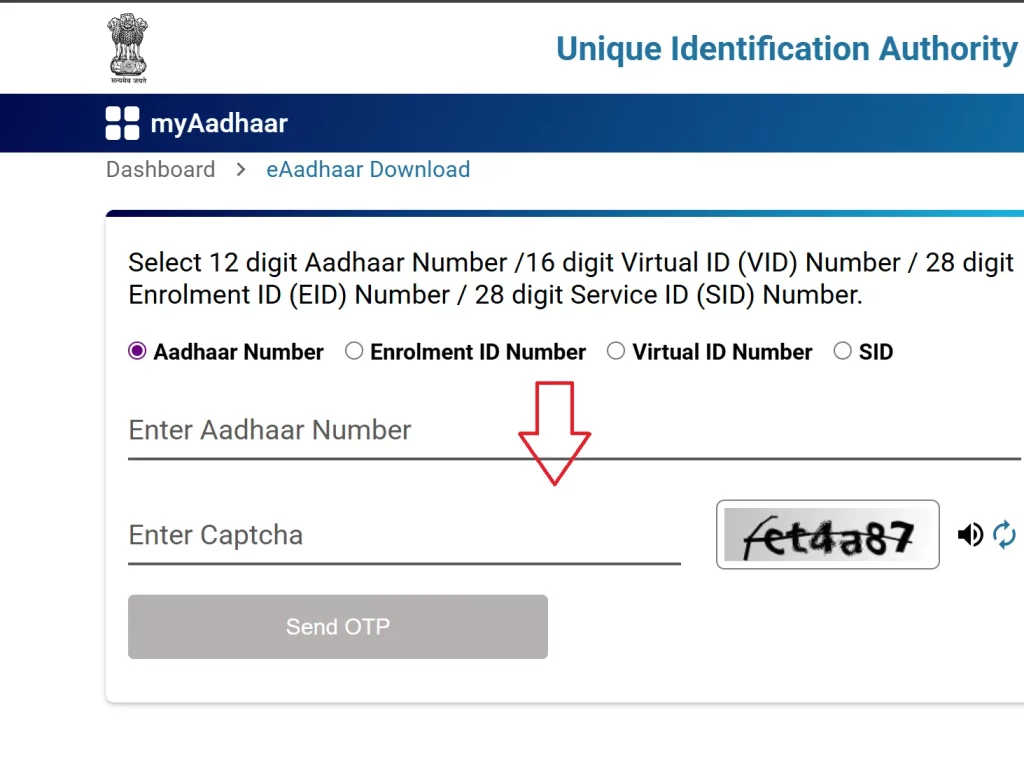Click the eAadhaar Download breadcrumb
This screenshot has width=1024, height=764.
click(x=368, y=169)
